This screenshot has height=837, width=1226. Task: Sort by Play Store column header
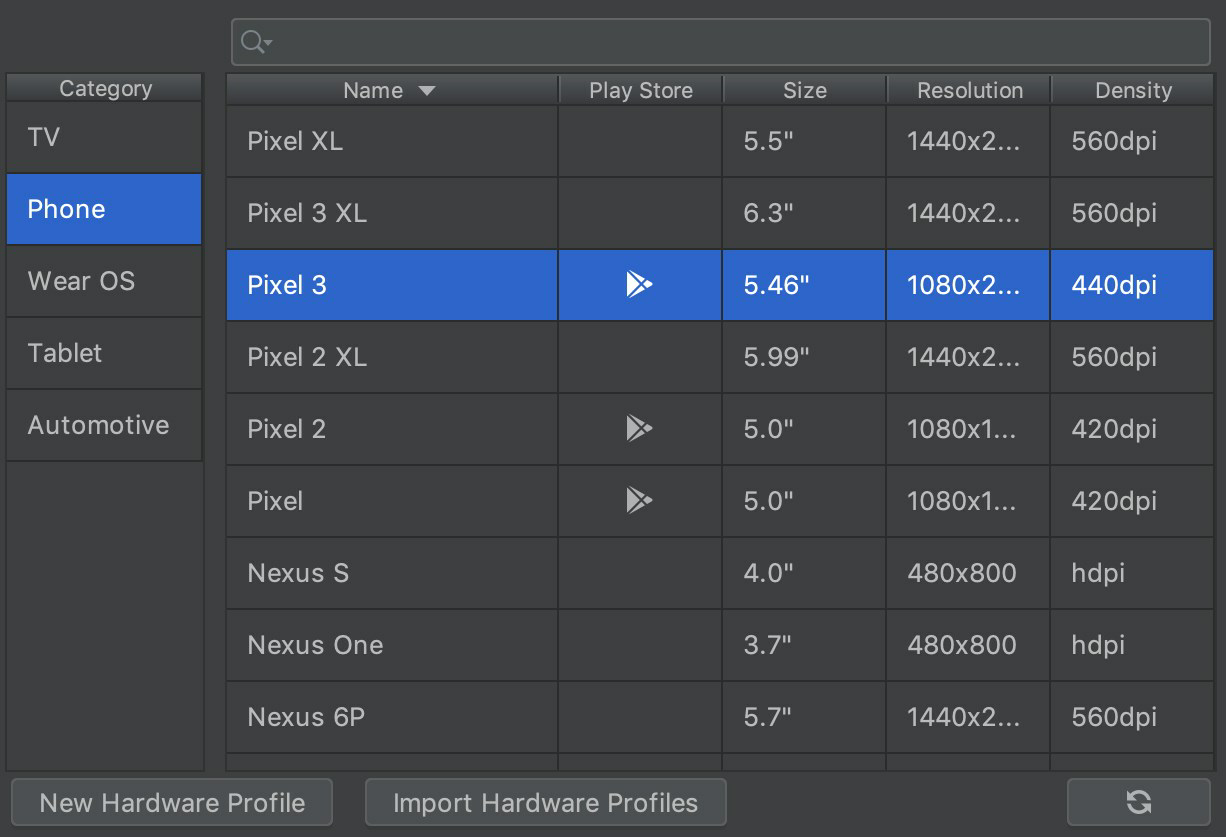coord(641,90)
